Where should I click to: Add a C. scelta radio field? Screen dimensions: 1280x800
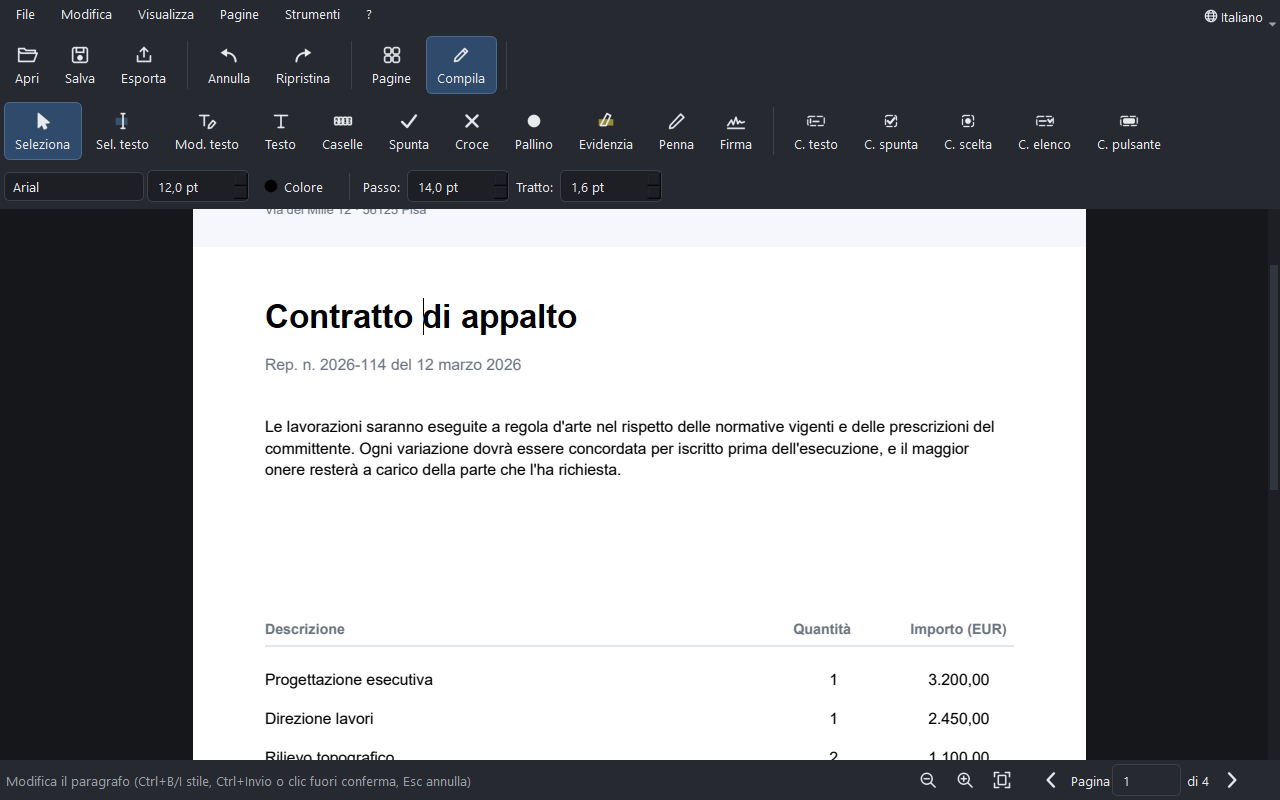968,131
